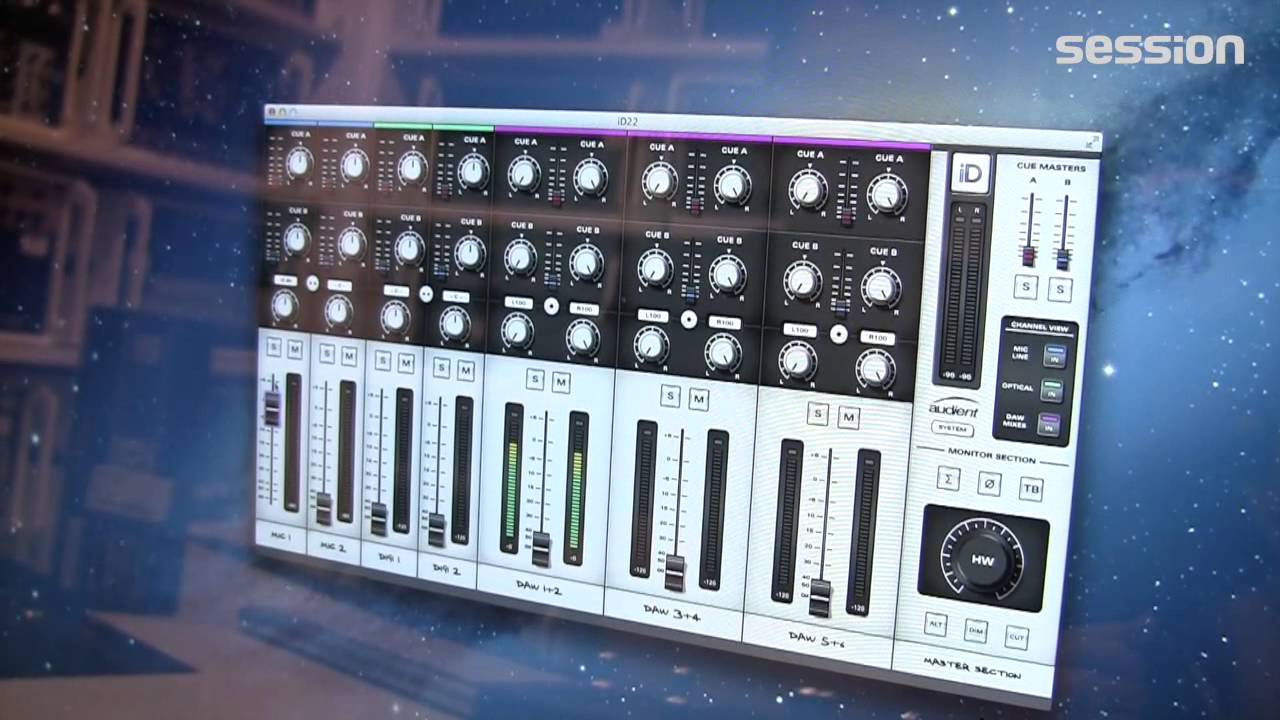The height and width of the screenshot is (720, 1280).
Task: Click the MIC 2 pan knob
Action: click(x=338, y=311)
